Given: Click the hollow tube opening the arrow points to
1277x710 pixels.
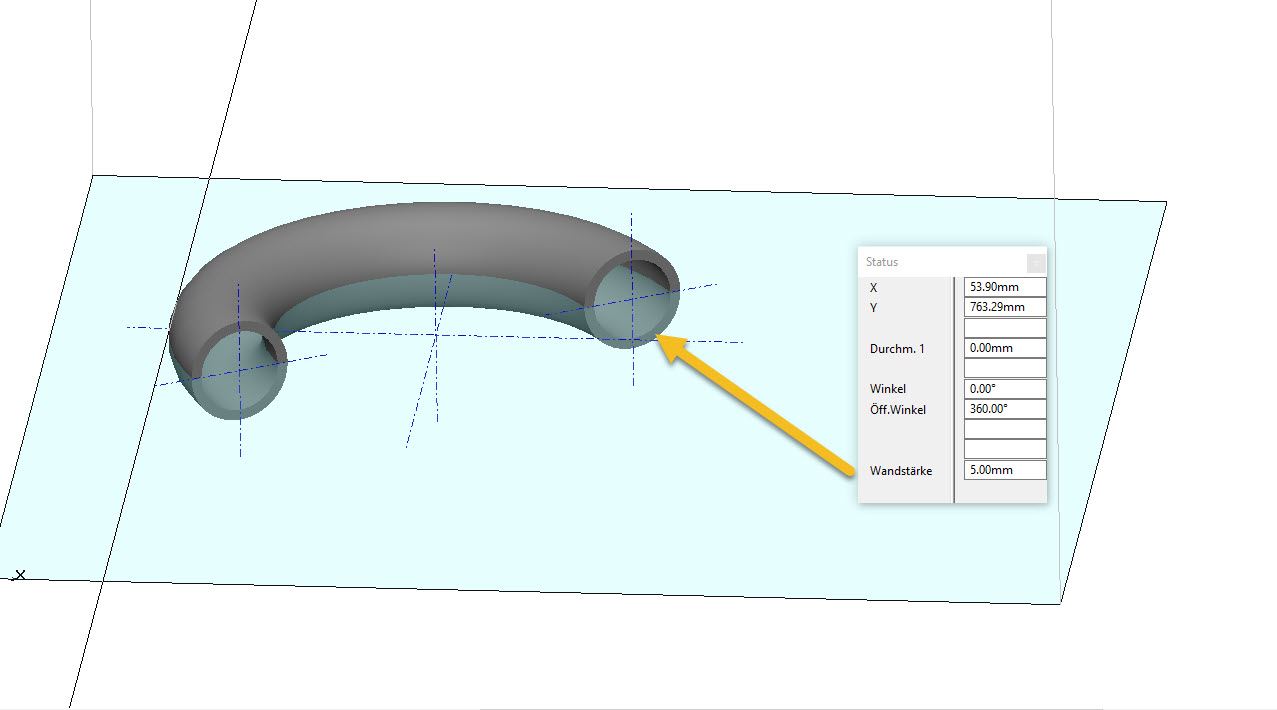Looking at the screenshot, I should click(x=632, y=298).
